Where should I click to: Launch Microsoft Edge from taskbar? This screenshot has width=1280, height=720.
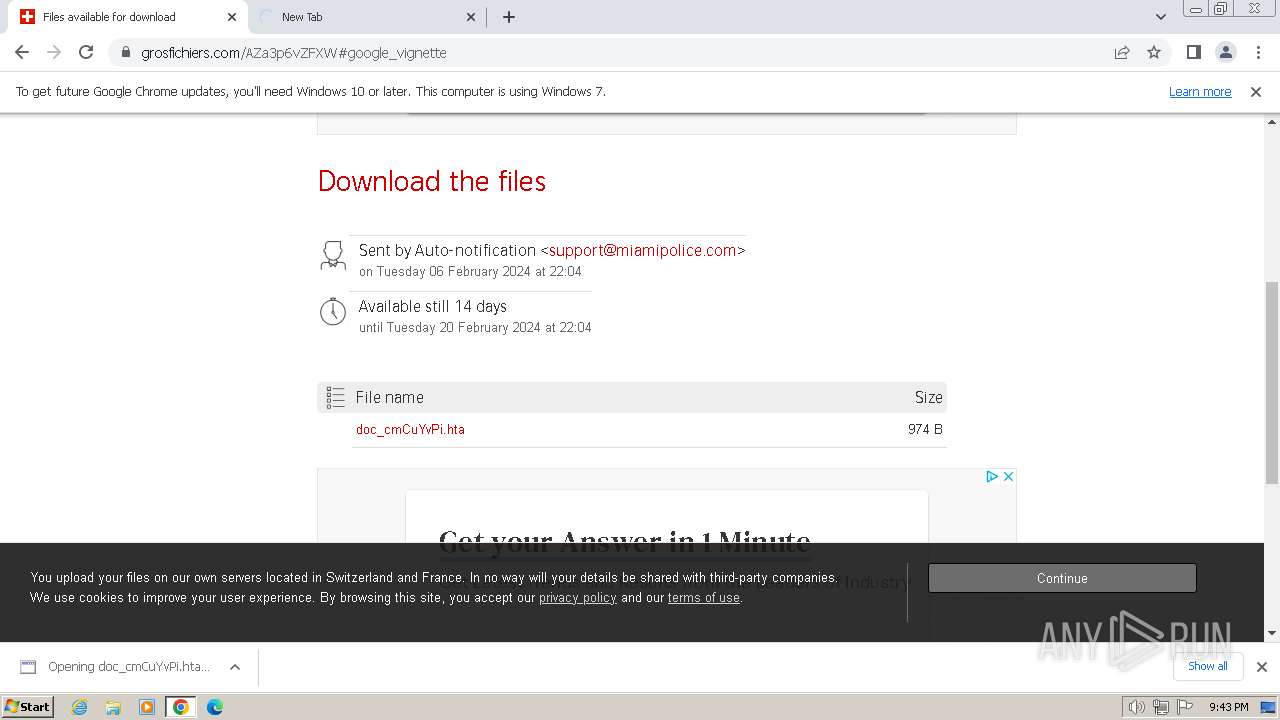pos(215,707)
